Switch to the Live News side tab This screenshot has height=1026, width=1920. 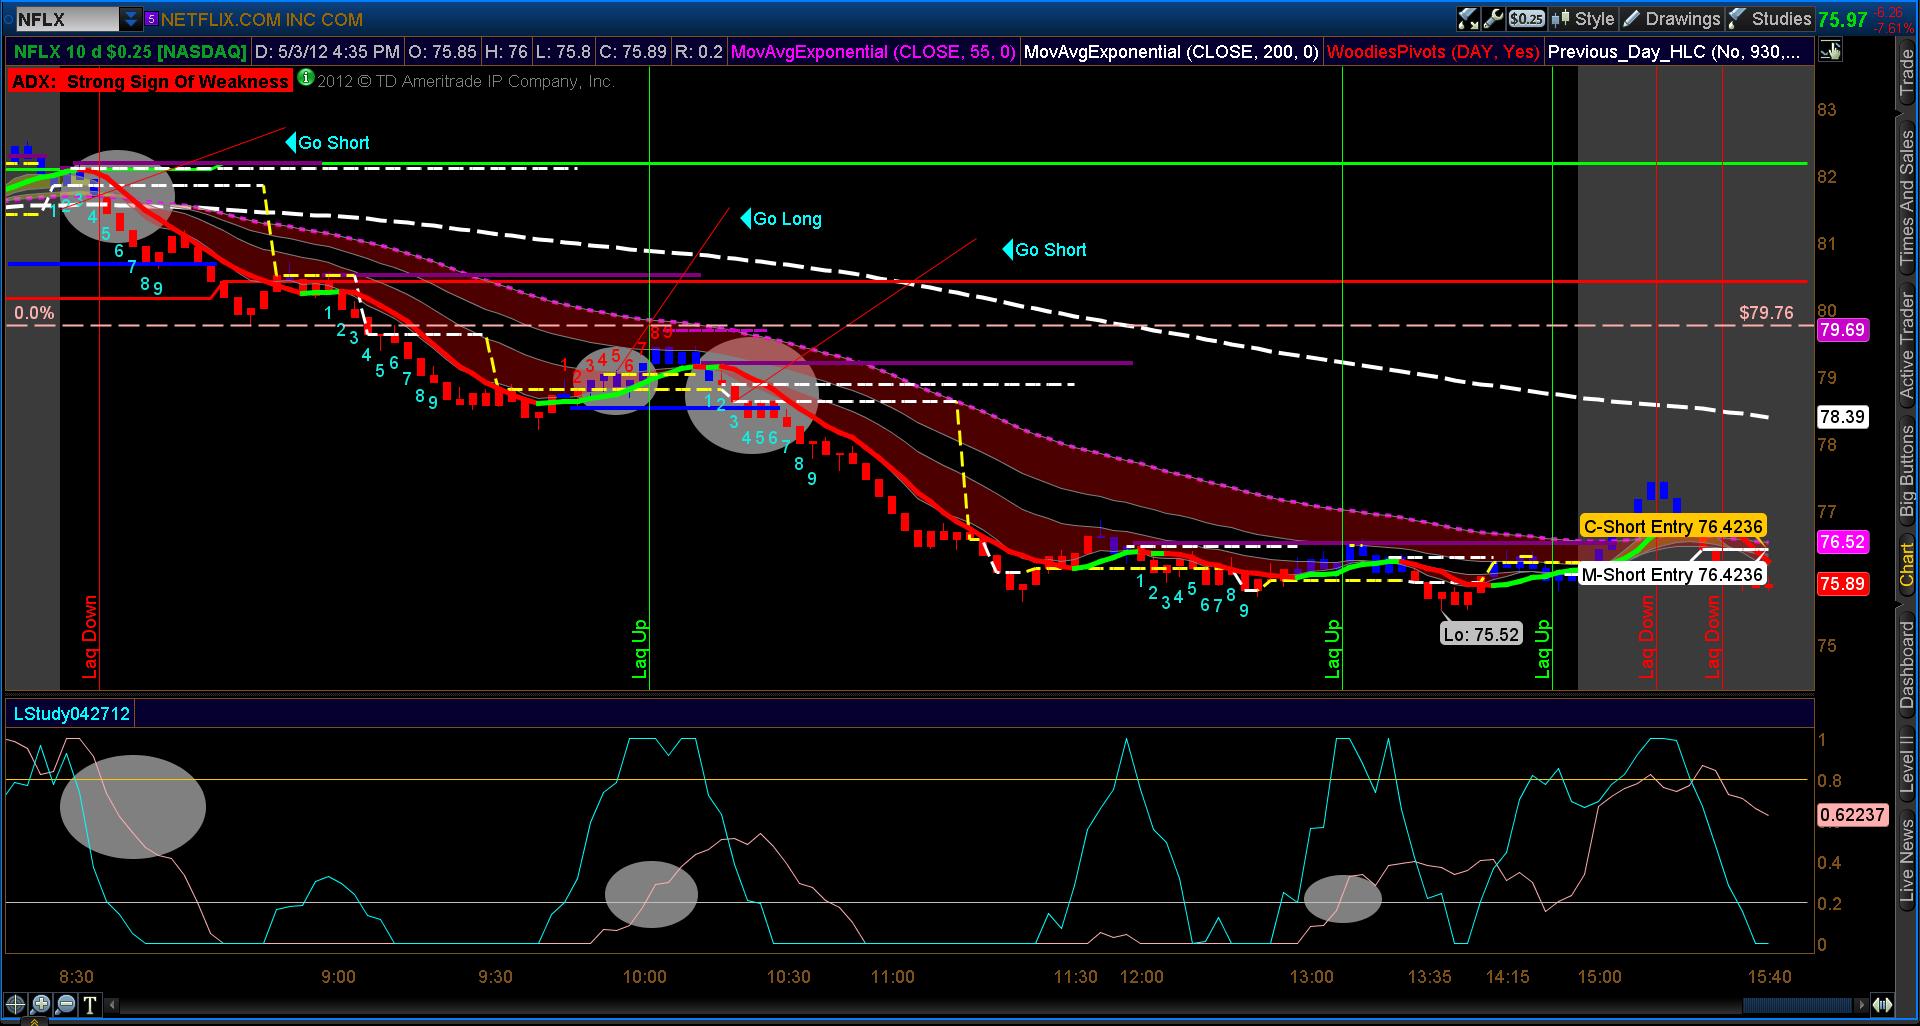click(x=1907, y=861)
